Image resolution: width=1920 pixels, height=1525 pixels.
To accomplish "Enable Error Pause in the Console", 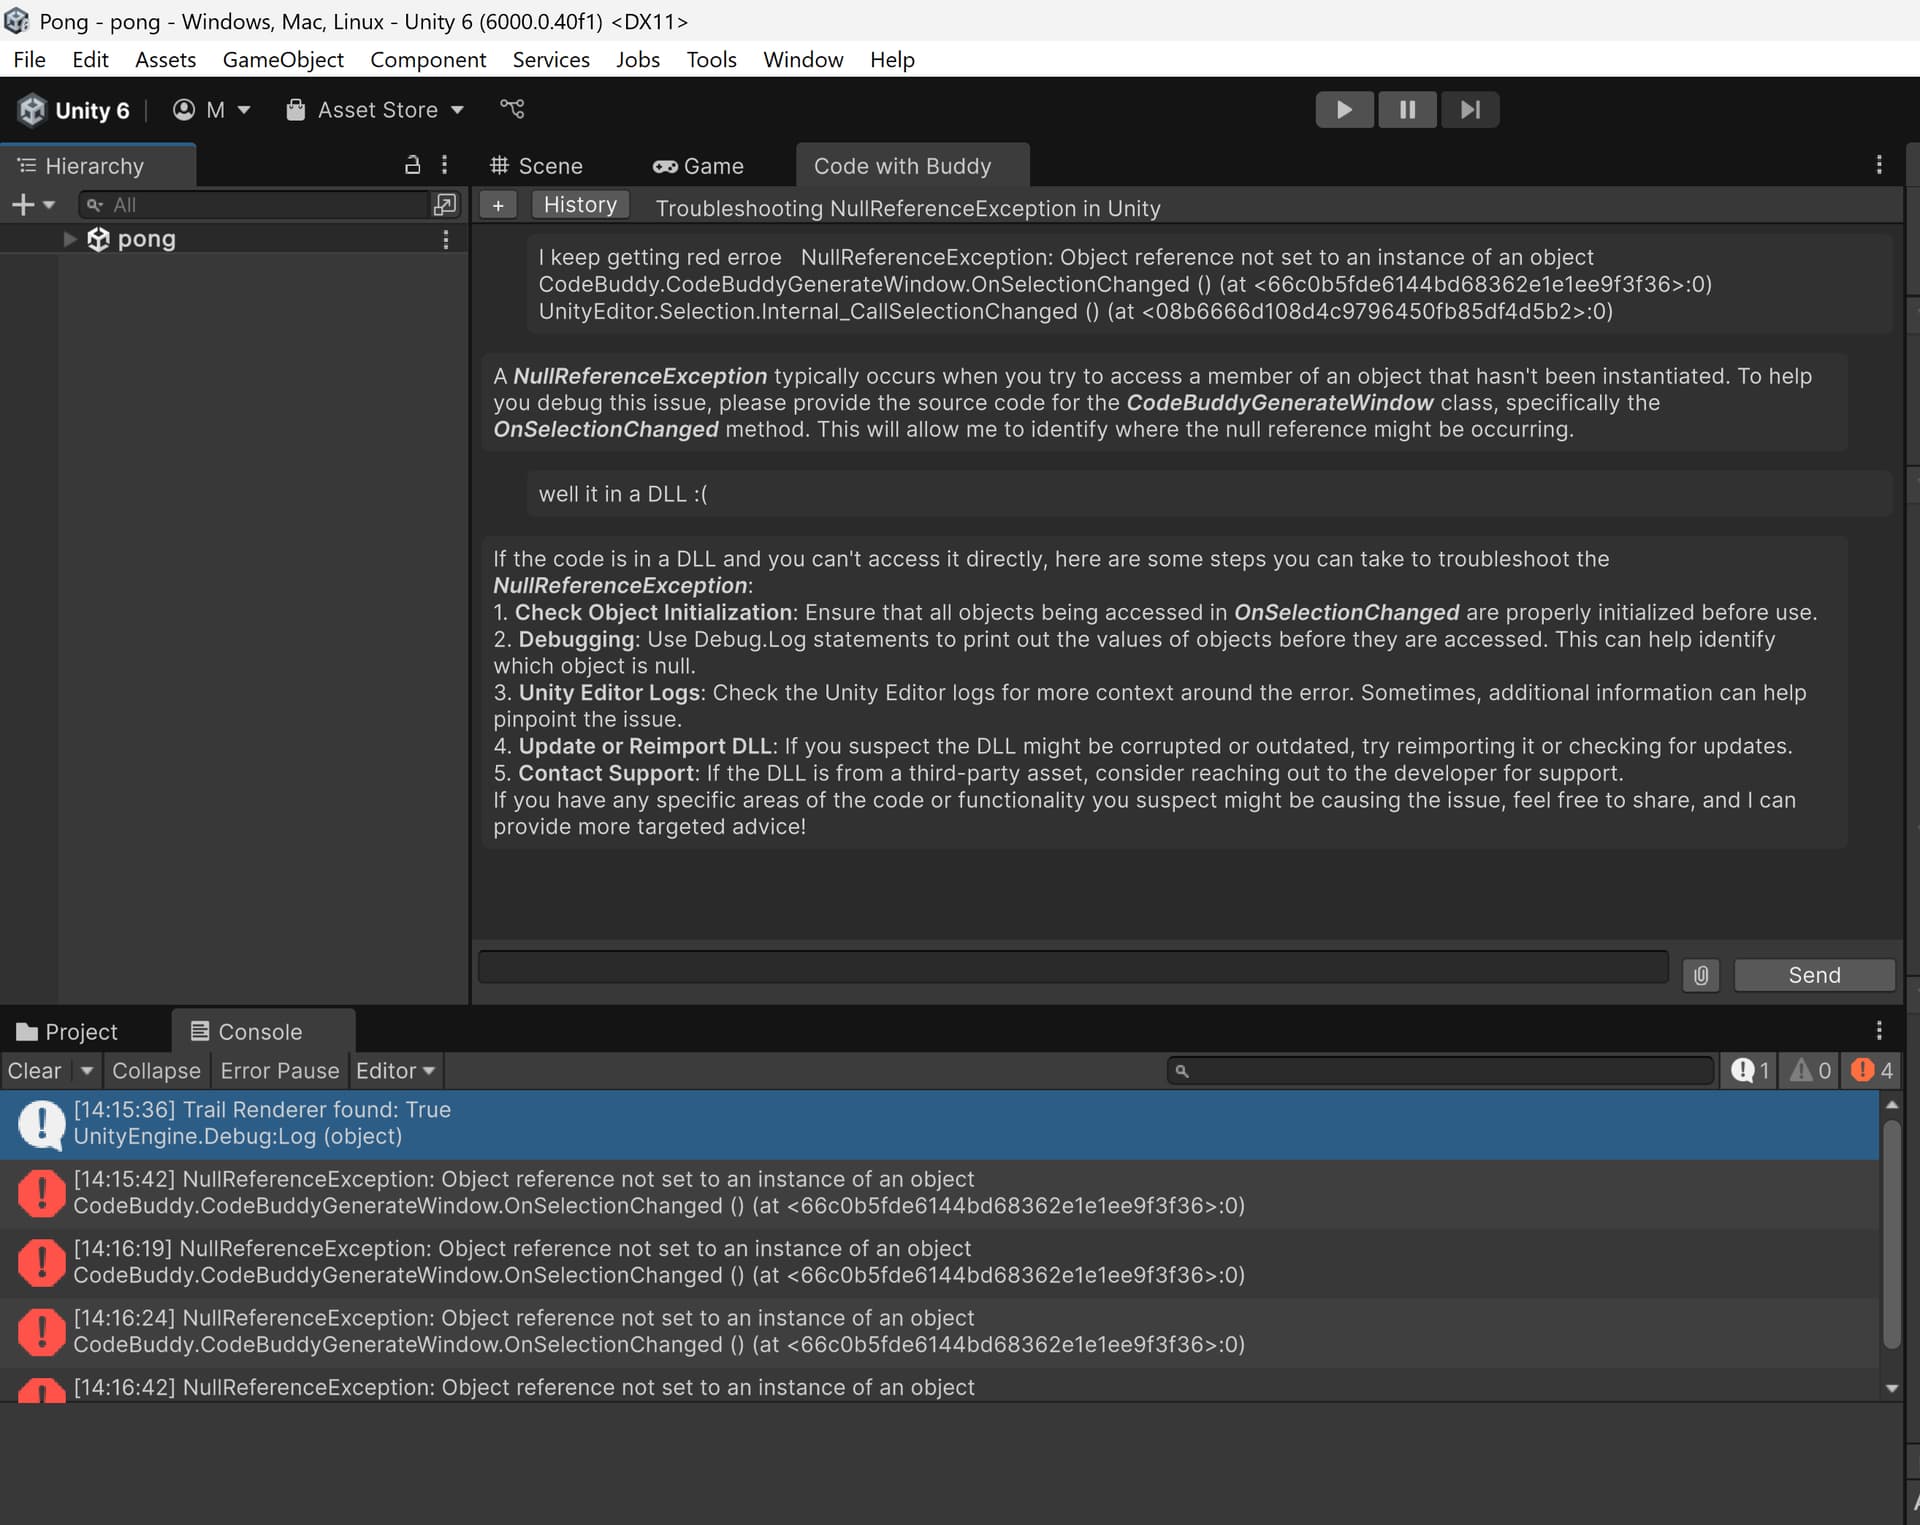I will pyautogui.click(x=280, y=1070).
